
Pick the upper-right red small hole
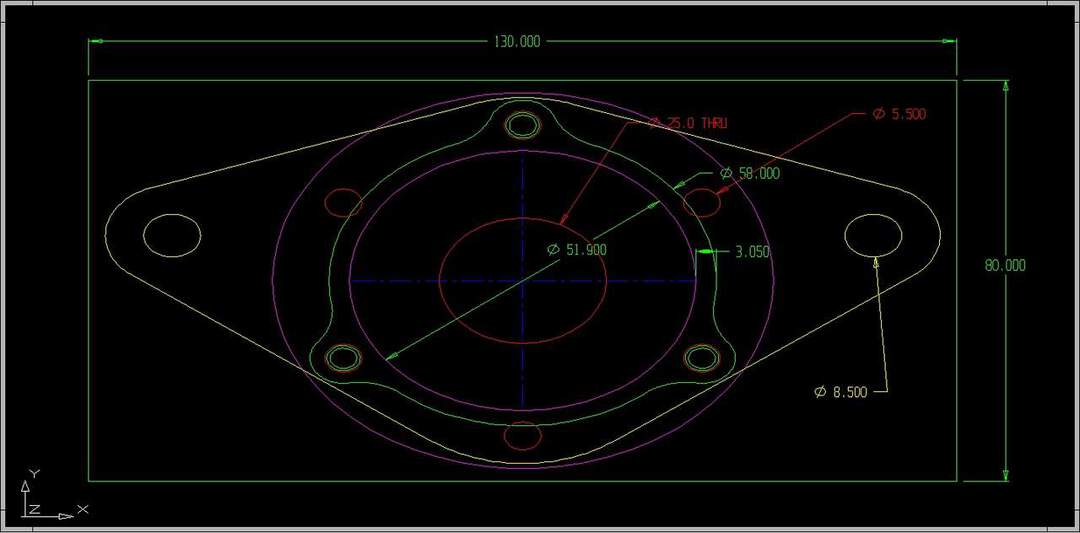pyautogui.click(x=702, y=202)
